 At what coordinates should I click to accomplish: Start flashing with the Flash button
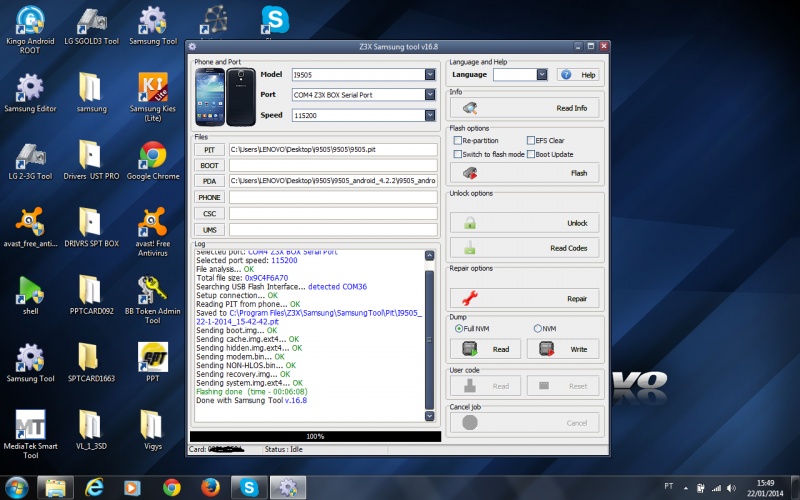[x=524, y=173]
